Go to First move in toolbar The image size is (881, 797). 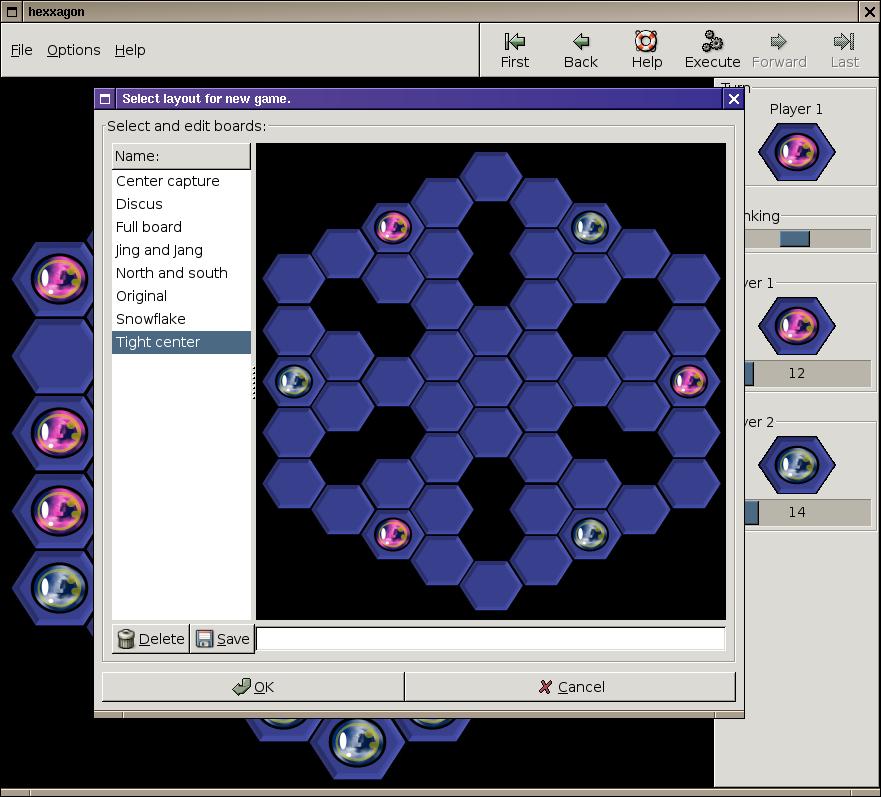[x=514, y=50]
